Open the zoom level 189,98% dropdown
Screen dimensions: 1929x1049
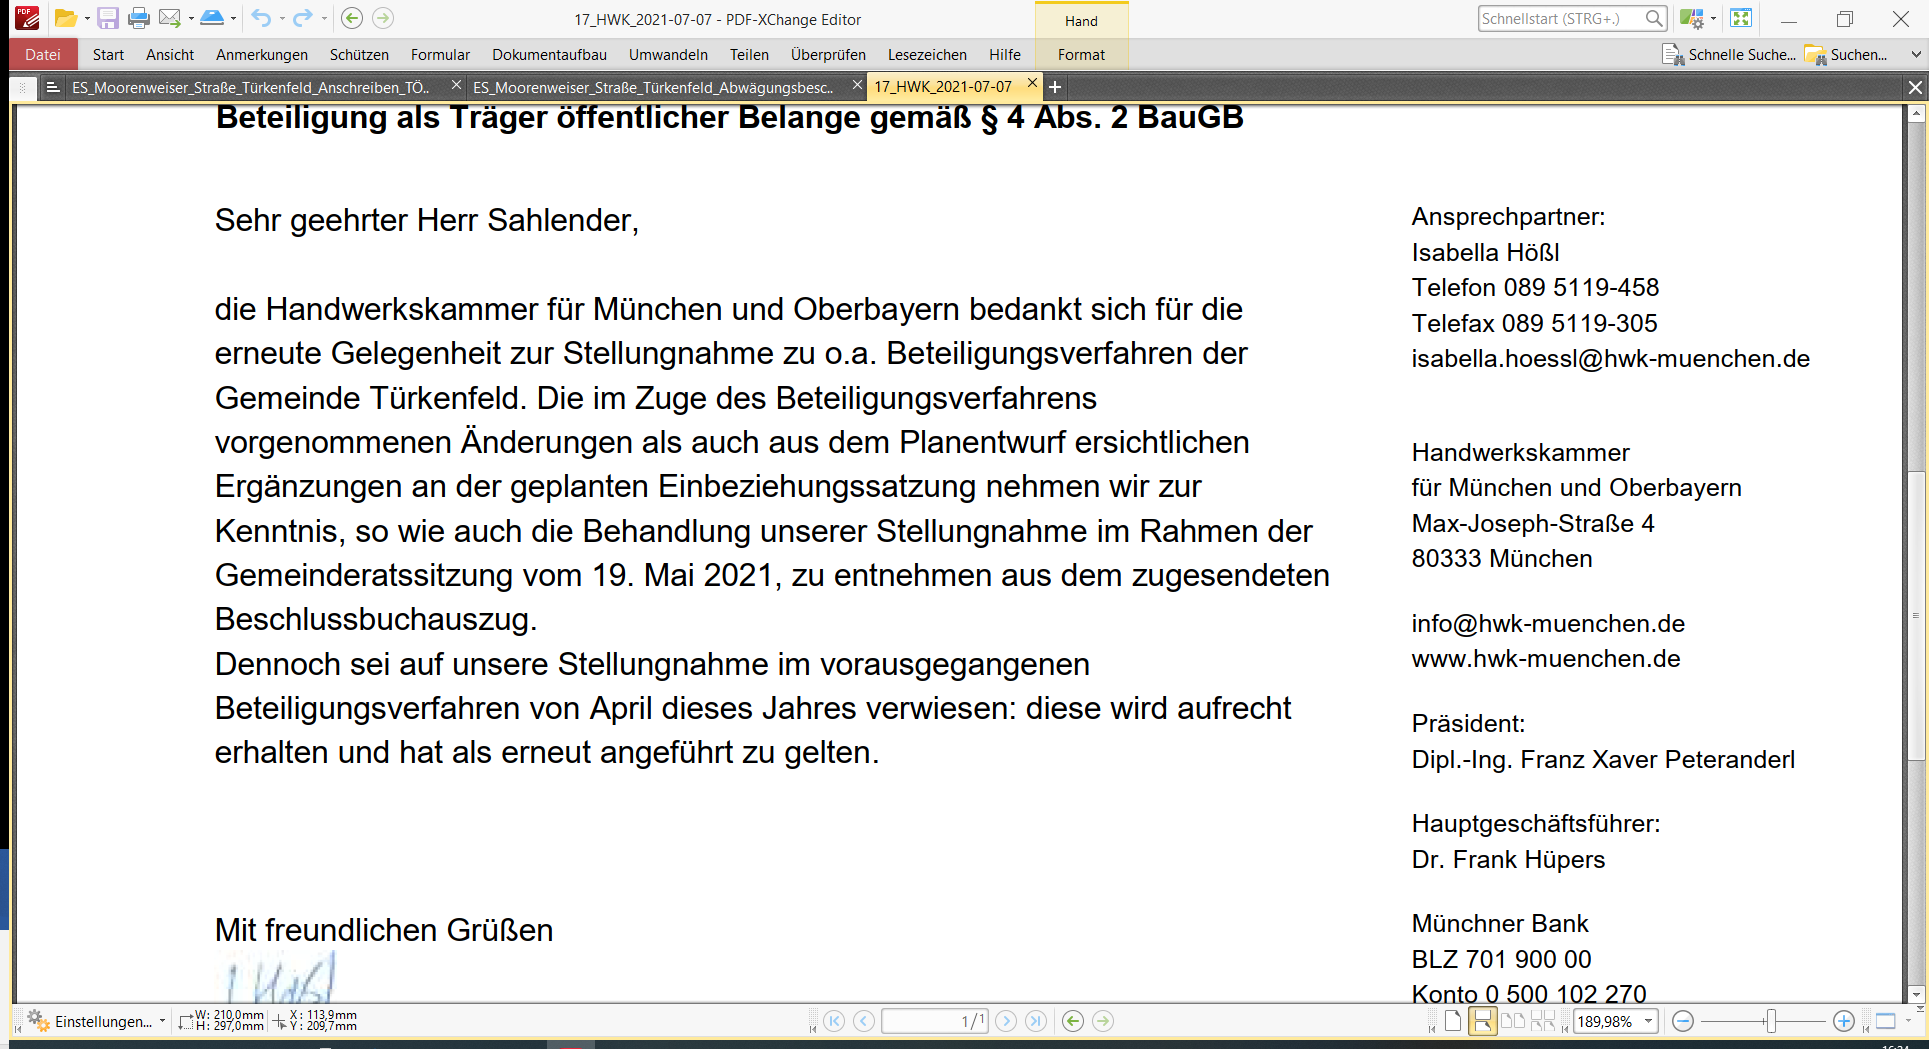point(1648,1021)
